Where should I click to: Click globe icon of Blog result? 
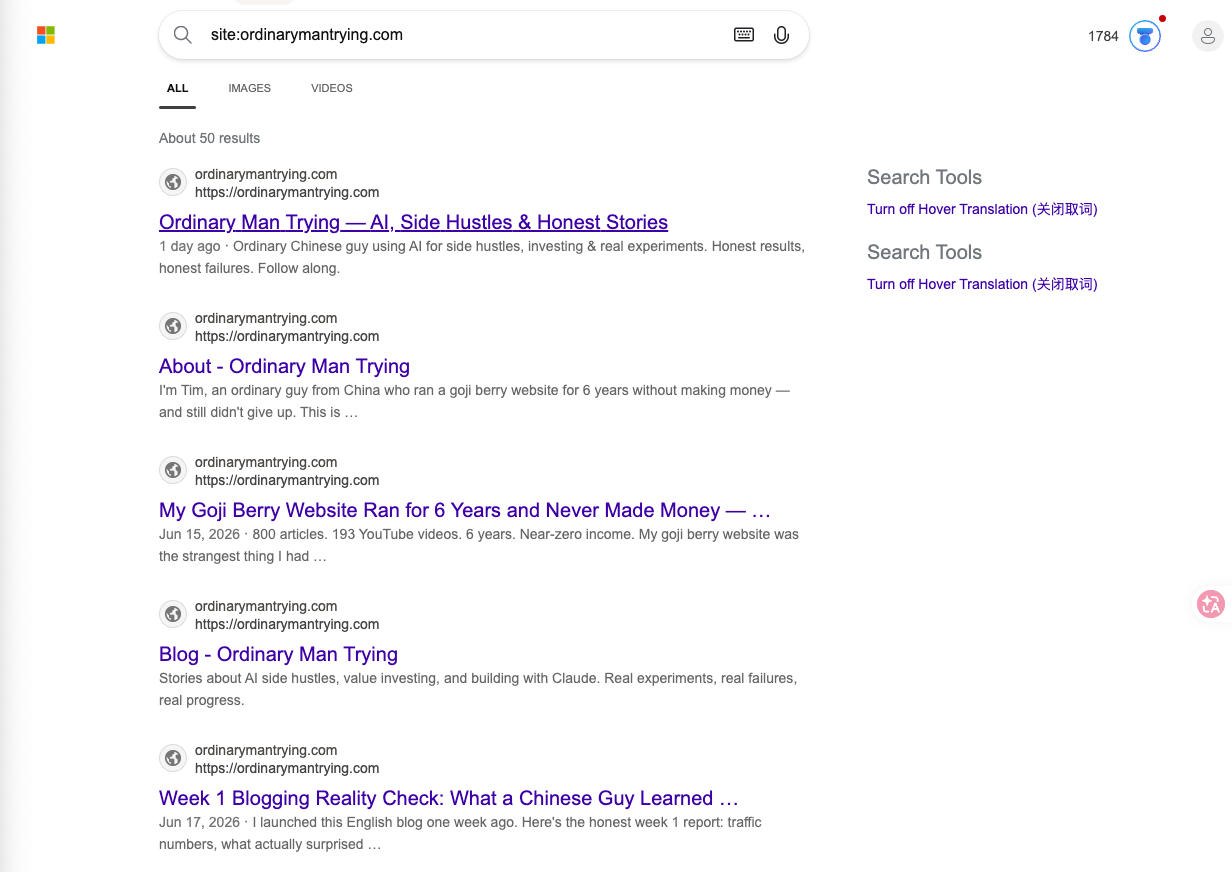click(x=173, y=614)
